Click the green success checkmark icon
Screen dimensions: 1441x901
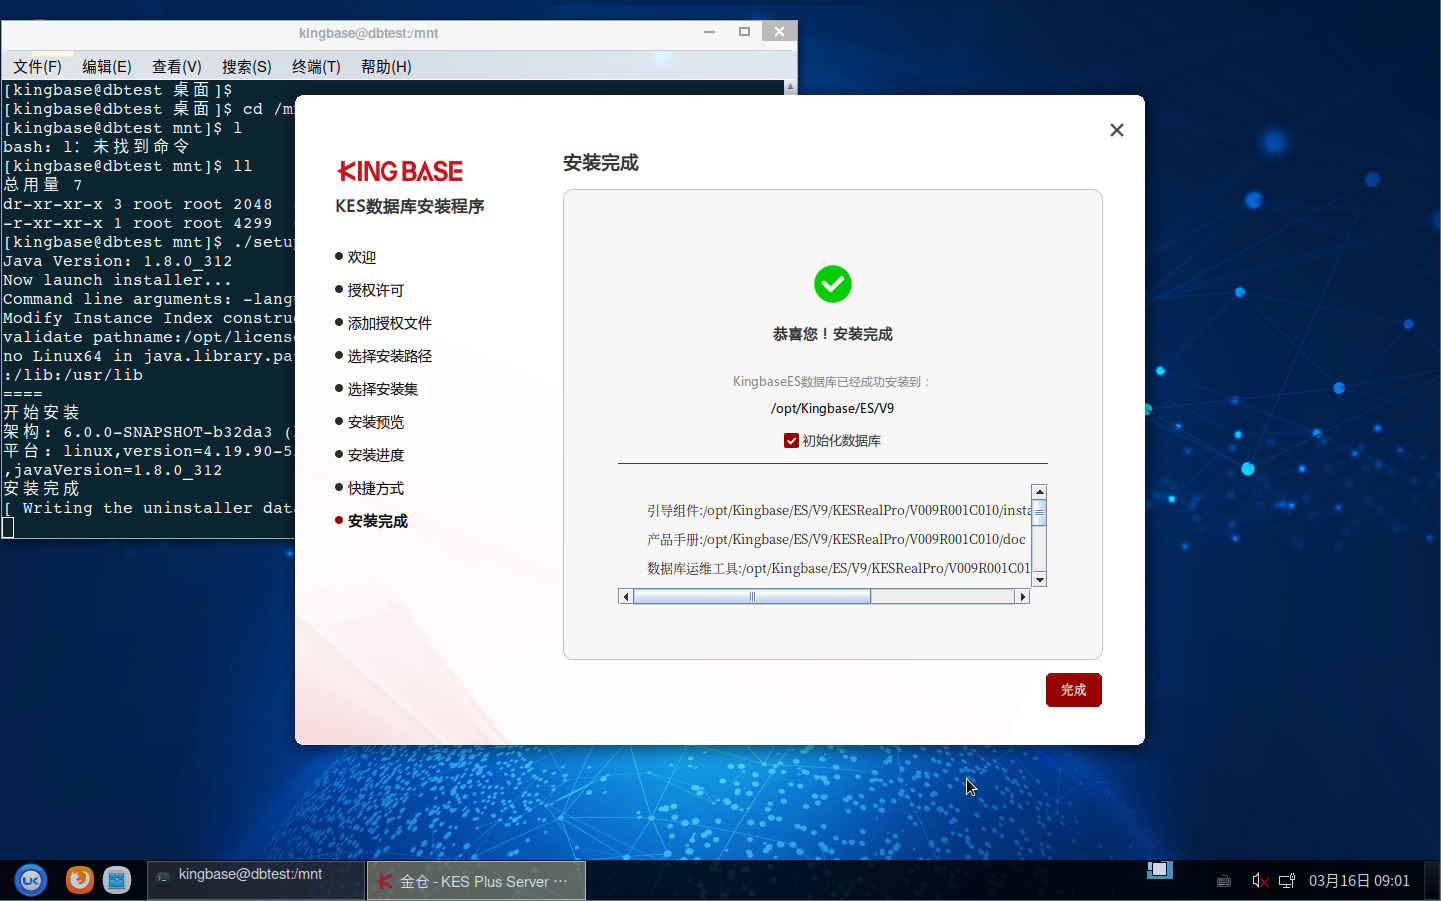(833, 284)
